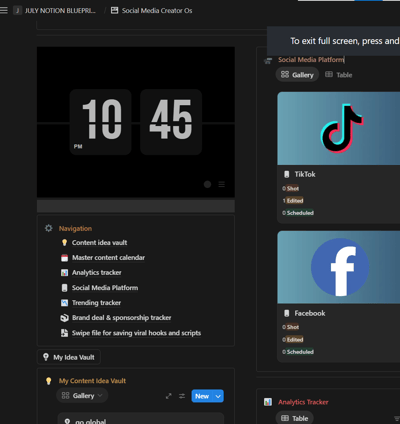Screen dimensions: 400x424
Task: Open the go global gallery card
Action: (141, 418)
